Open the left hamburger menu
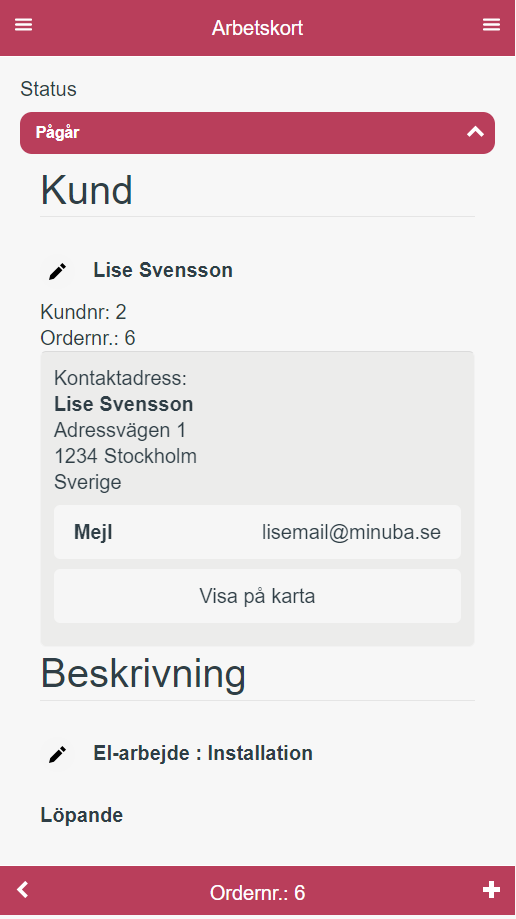The width and height of the screenshot is (516, 919). coord(23,25)
